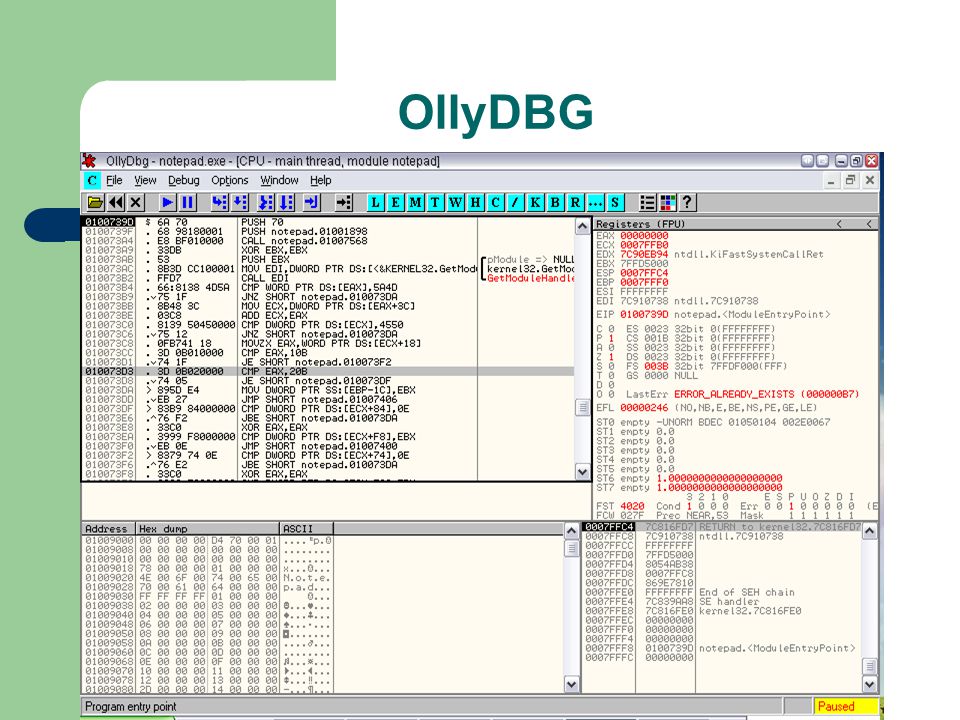Click the ASCII column header
The image size is (960, 720).
pos(306,528)
